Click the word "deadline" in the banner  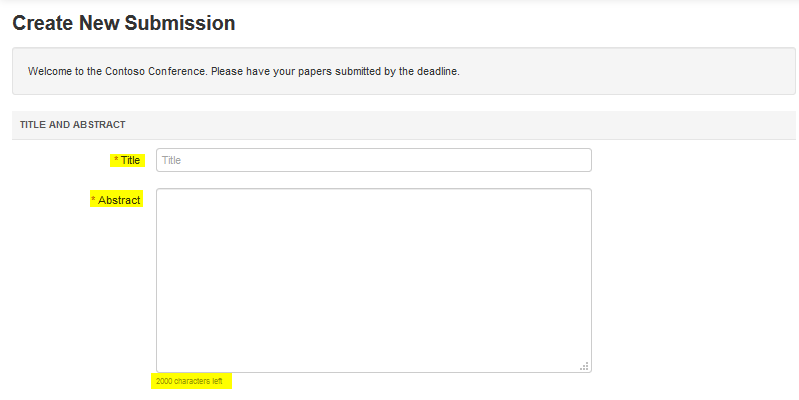[436, 72]
